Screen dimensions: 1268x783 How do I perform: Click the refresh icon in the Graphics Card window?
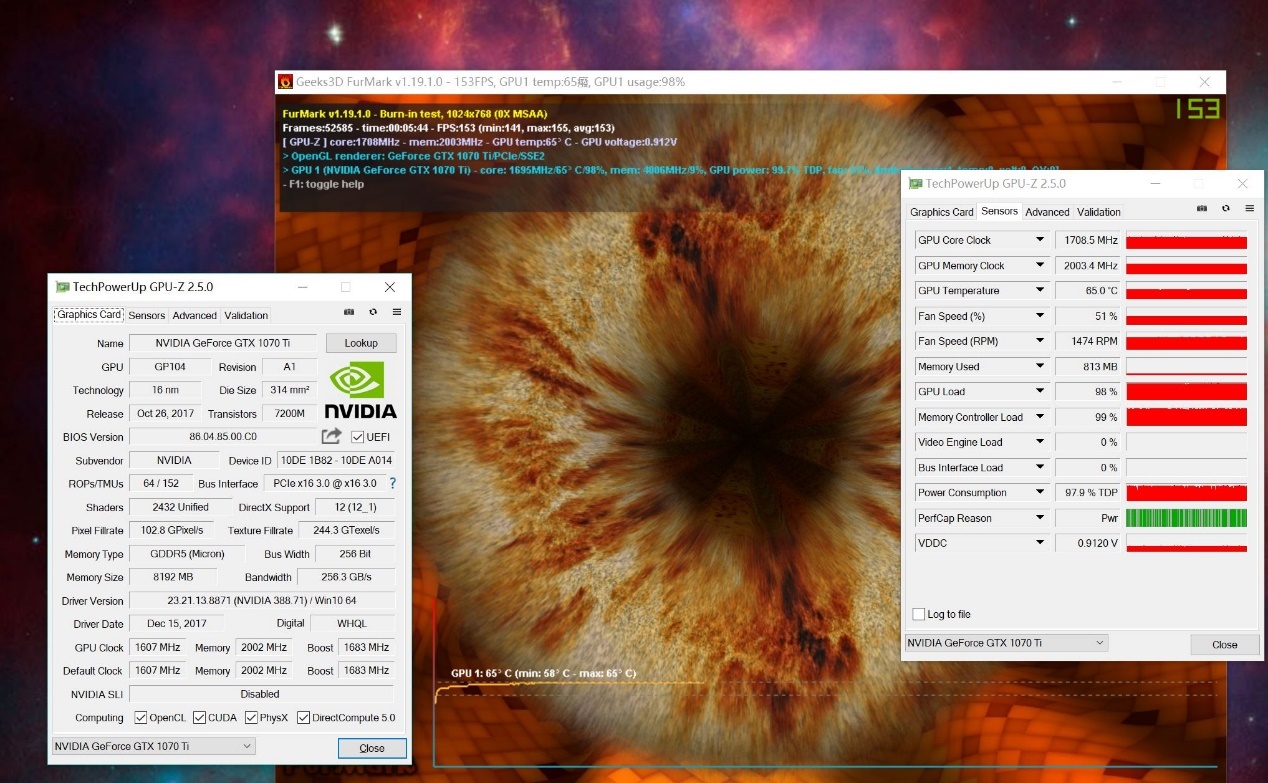pyautogui.click(x=373, y=313)
